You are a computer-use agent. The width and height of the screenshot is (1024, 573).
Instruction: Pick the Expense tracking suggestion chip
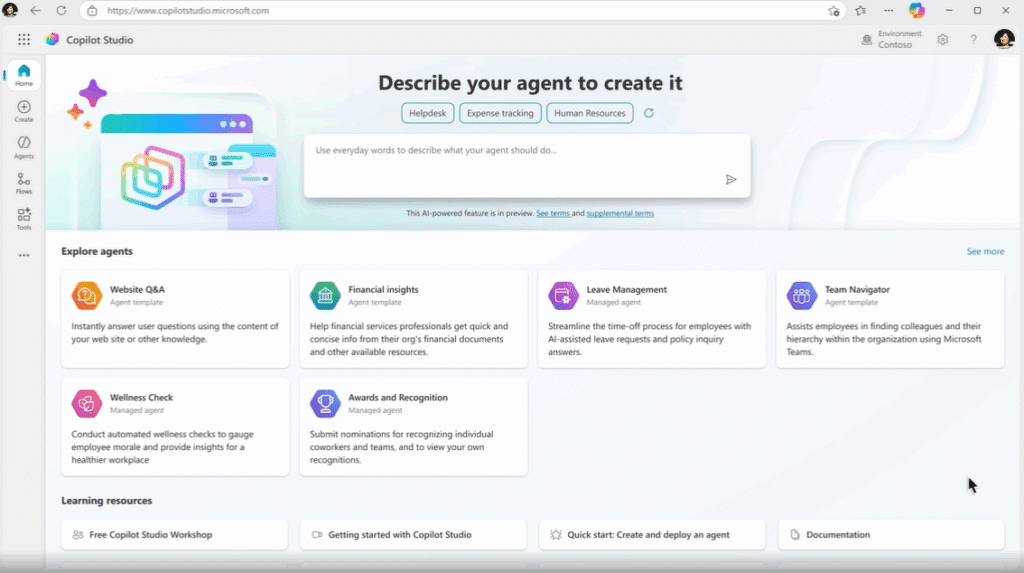501,113
